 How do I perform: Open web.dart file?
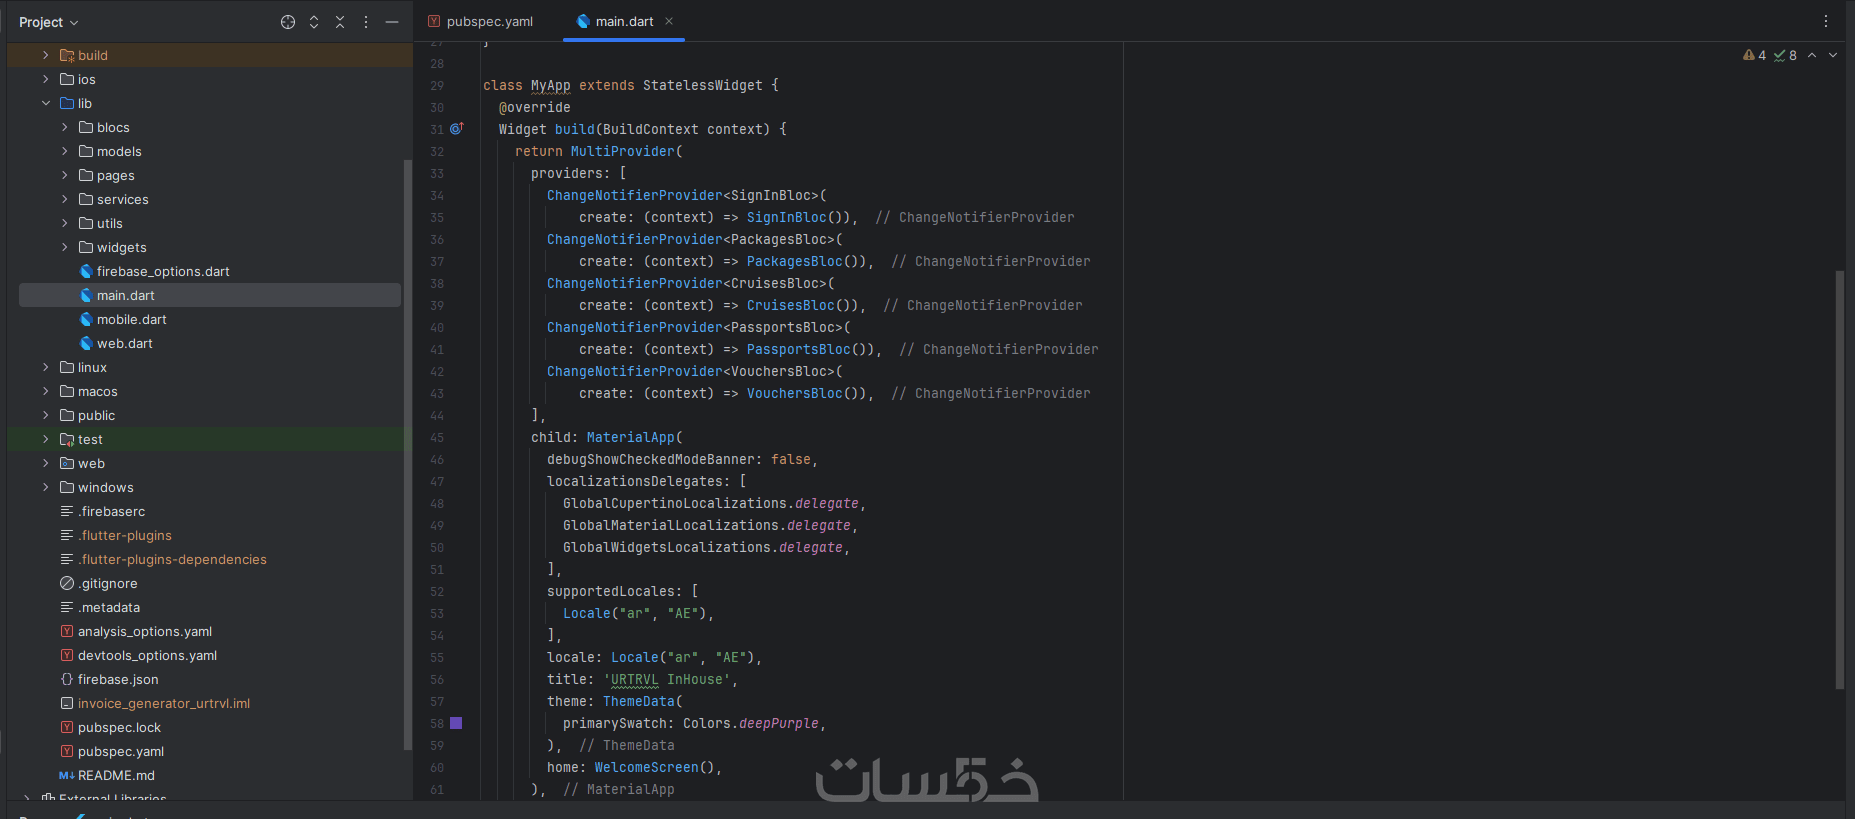pos(125,343)
